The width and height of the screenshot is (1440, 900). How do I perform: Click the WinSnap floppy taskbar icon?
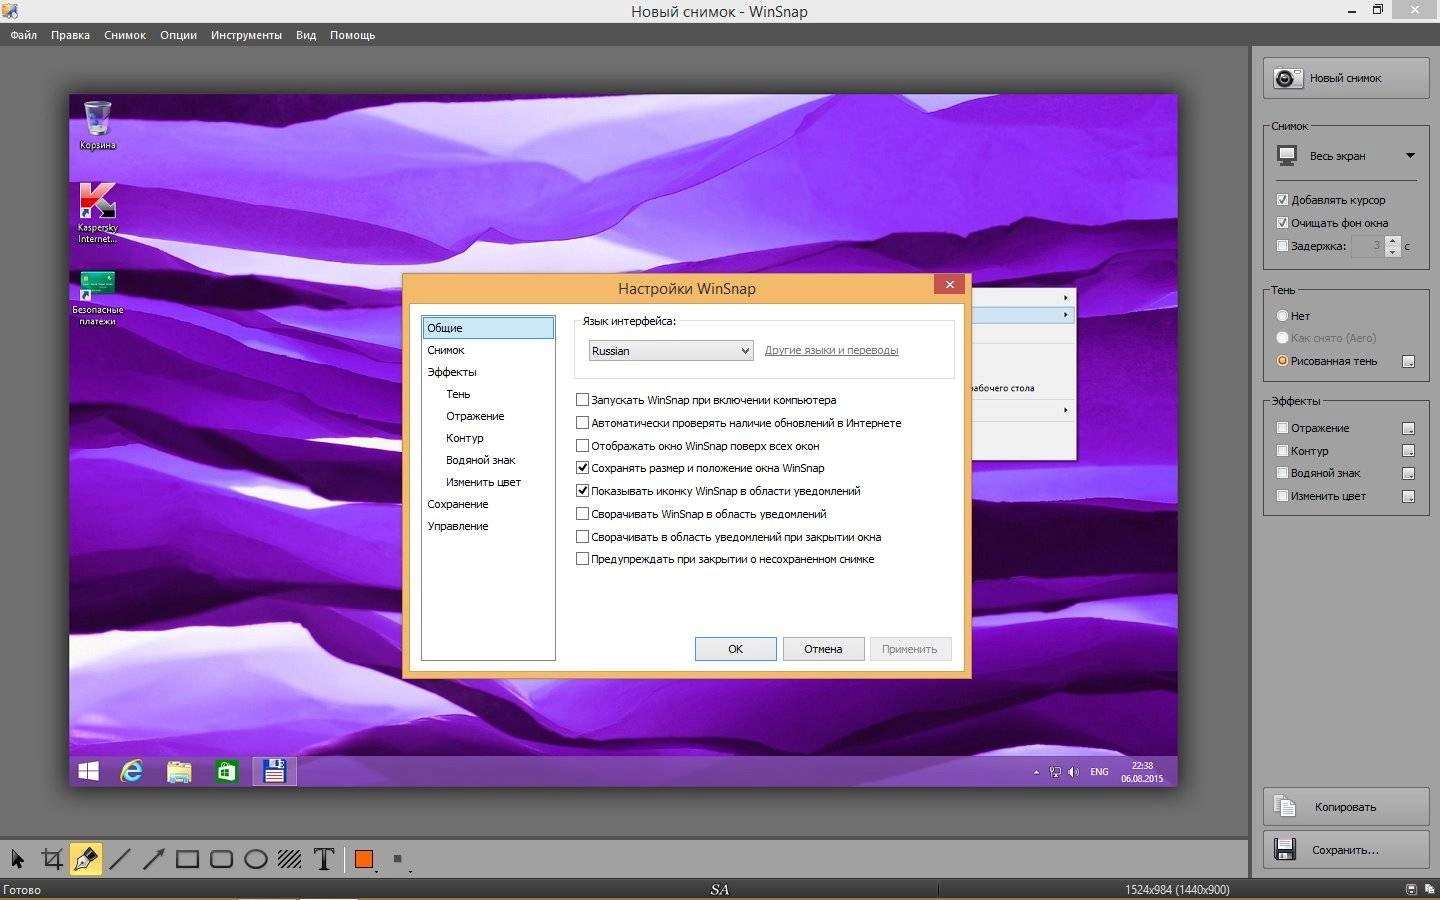(x=274, y=771)
